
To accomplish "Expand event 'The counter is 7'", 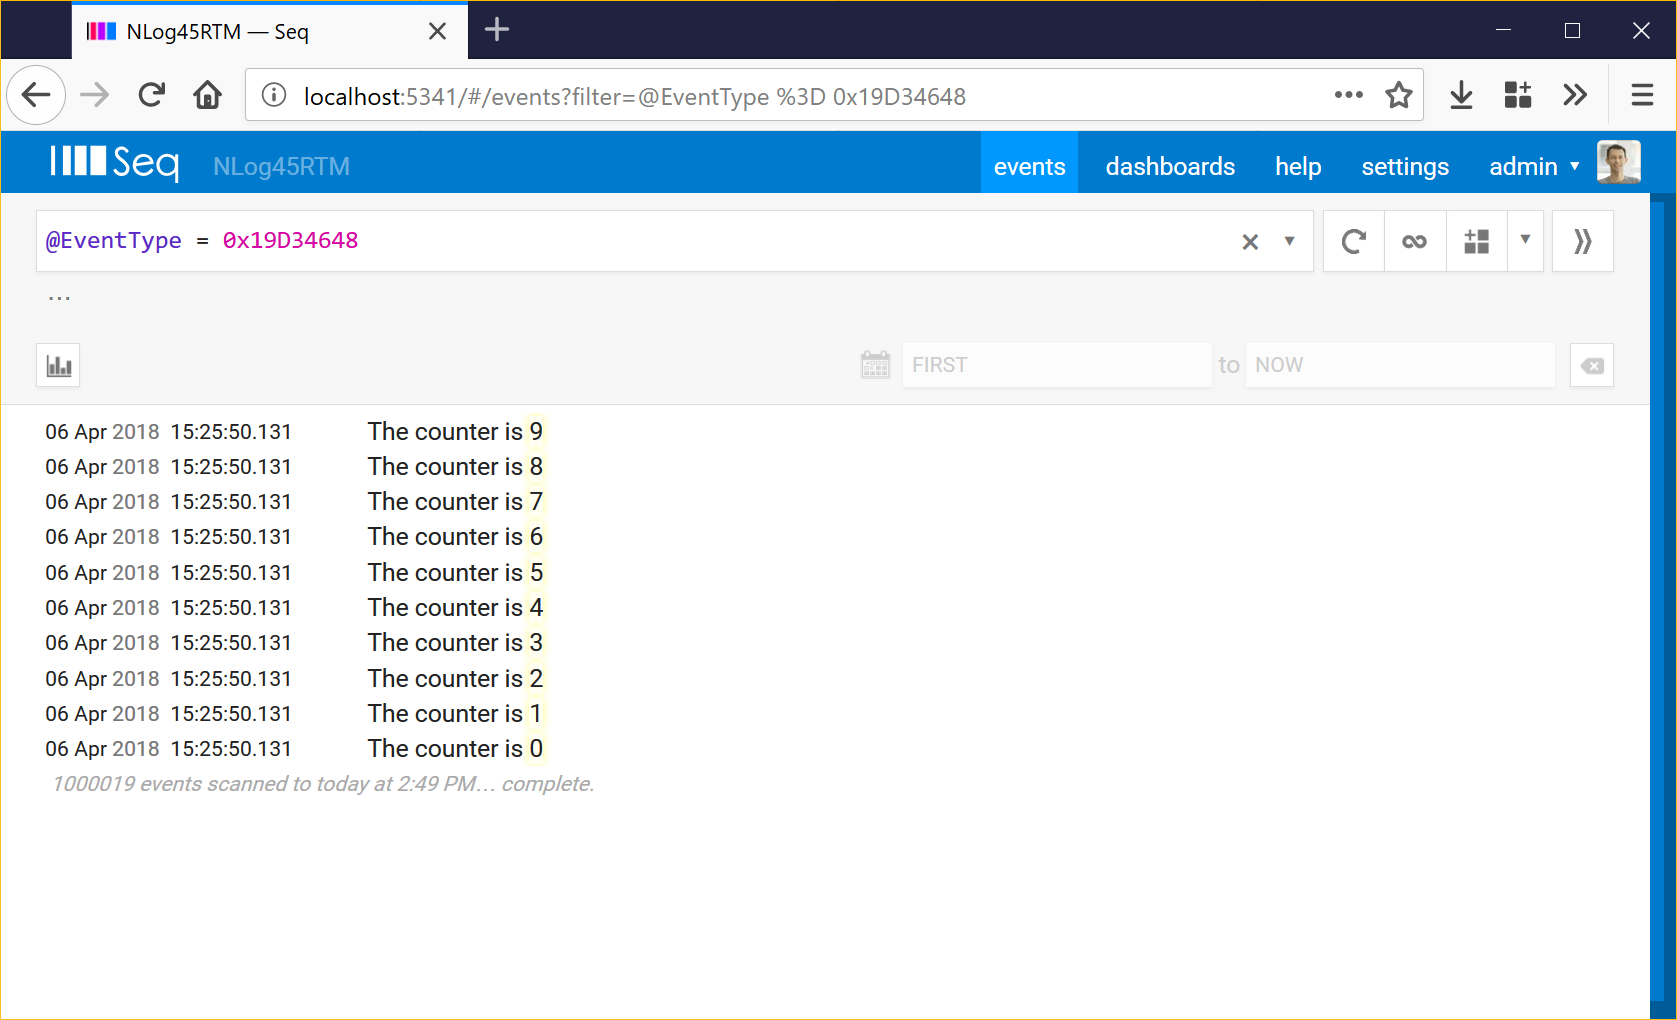I will (455, 501).
